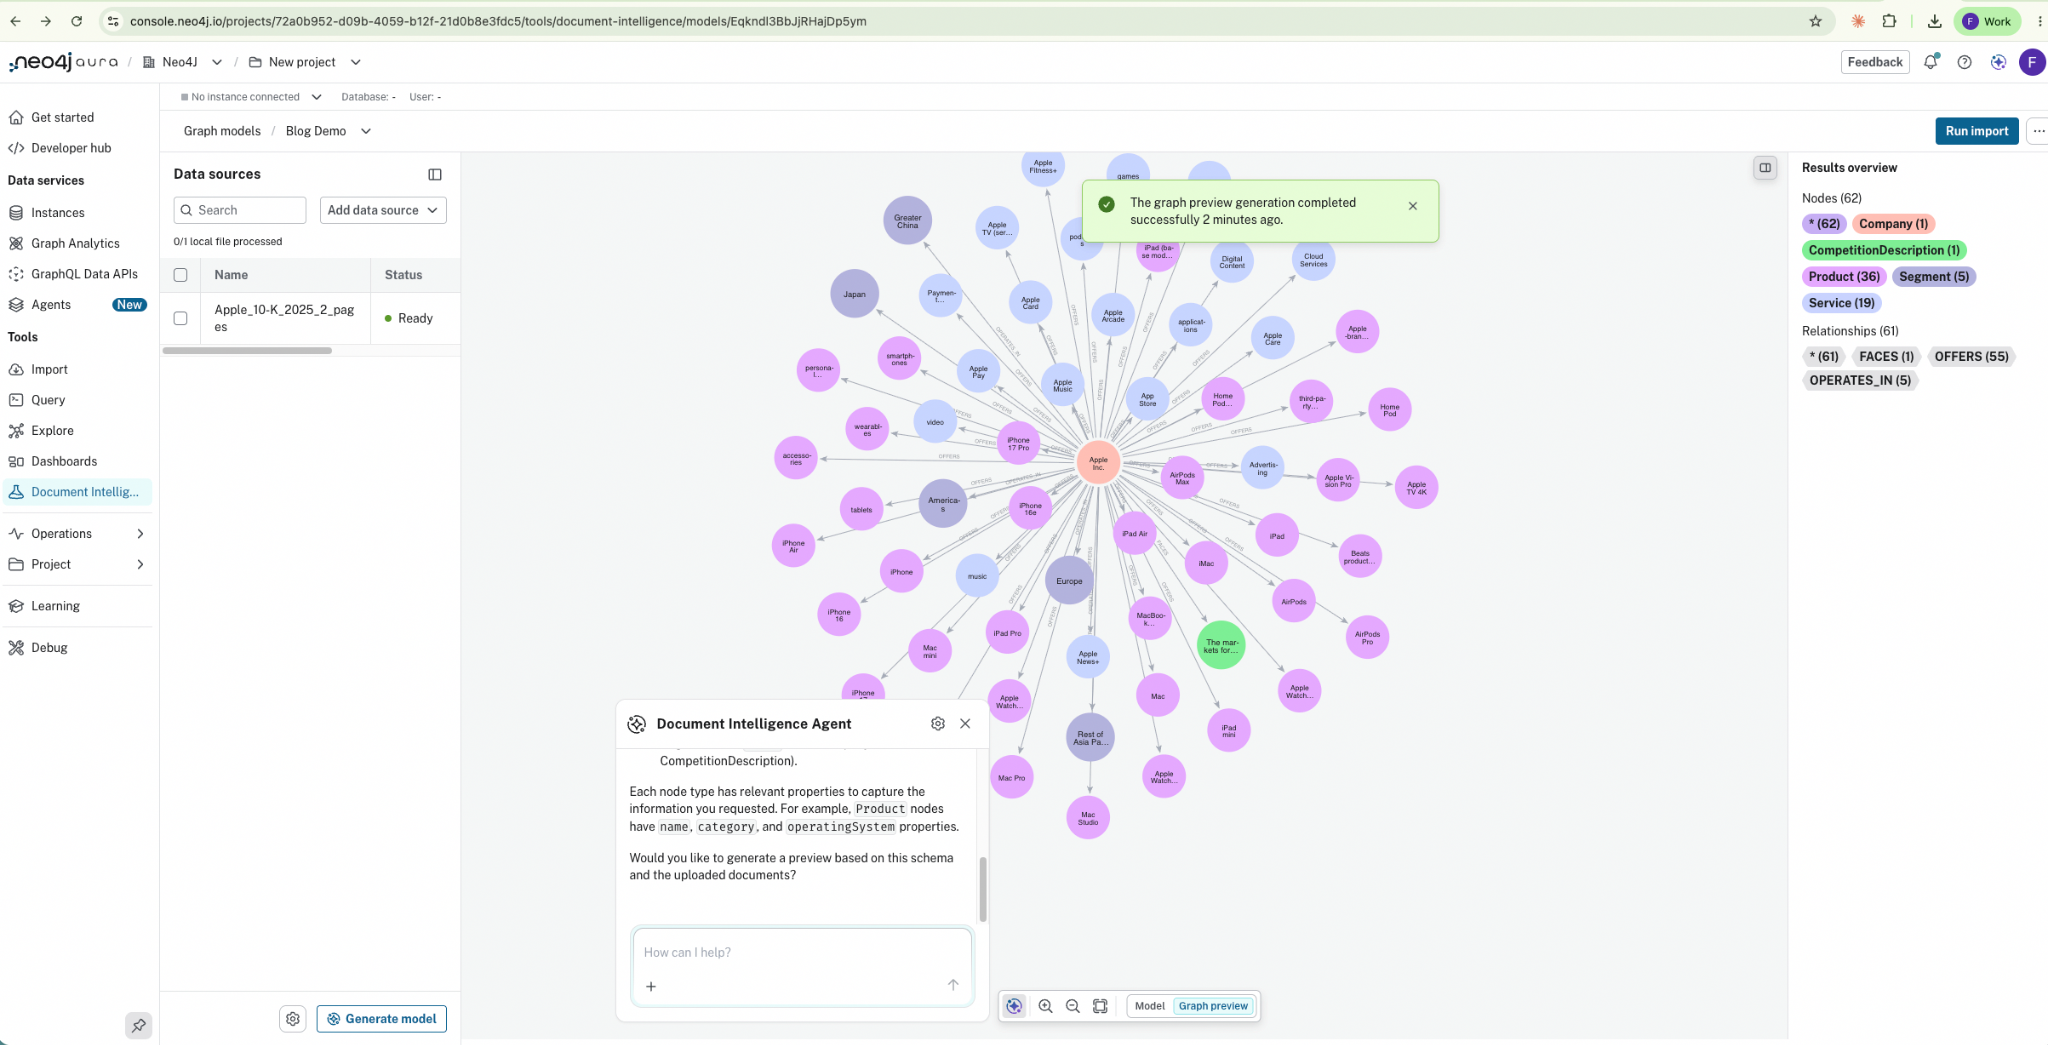Zoom in on the graph
Viewport: 2048px width, 1045px height.
[1045, 1006]
